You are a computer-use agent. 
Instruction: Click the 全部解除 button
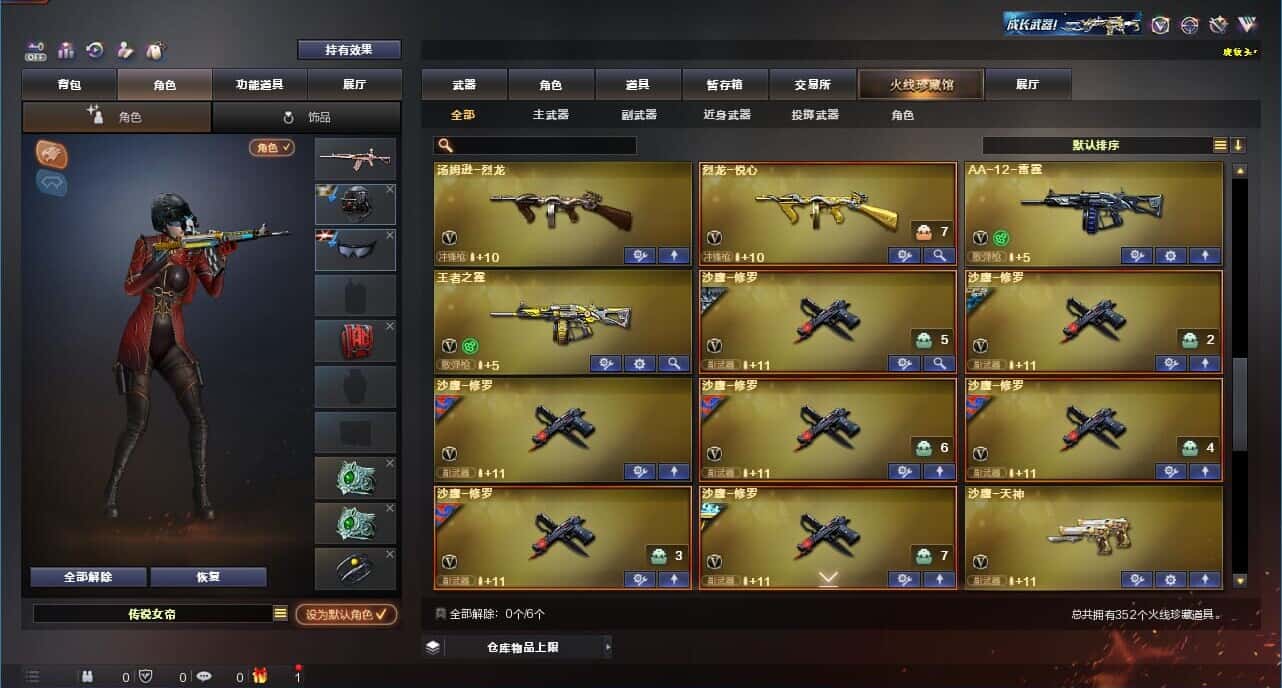coord(88,577)
